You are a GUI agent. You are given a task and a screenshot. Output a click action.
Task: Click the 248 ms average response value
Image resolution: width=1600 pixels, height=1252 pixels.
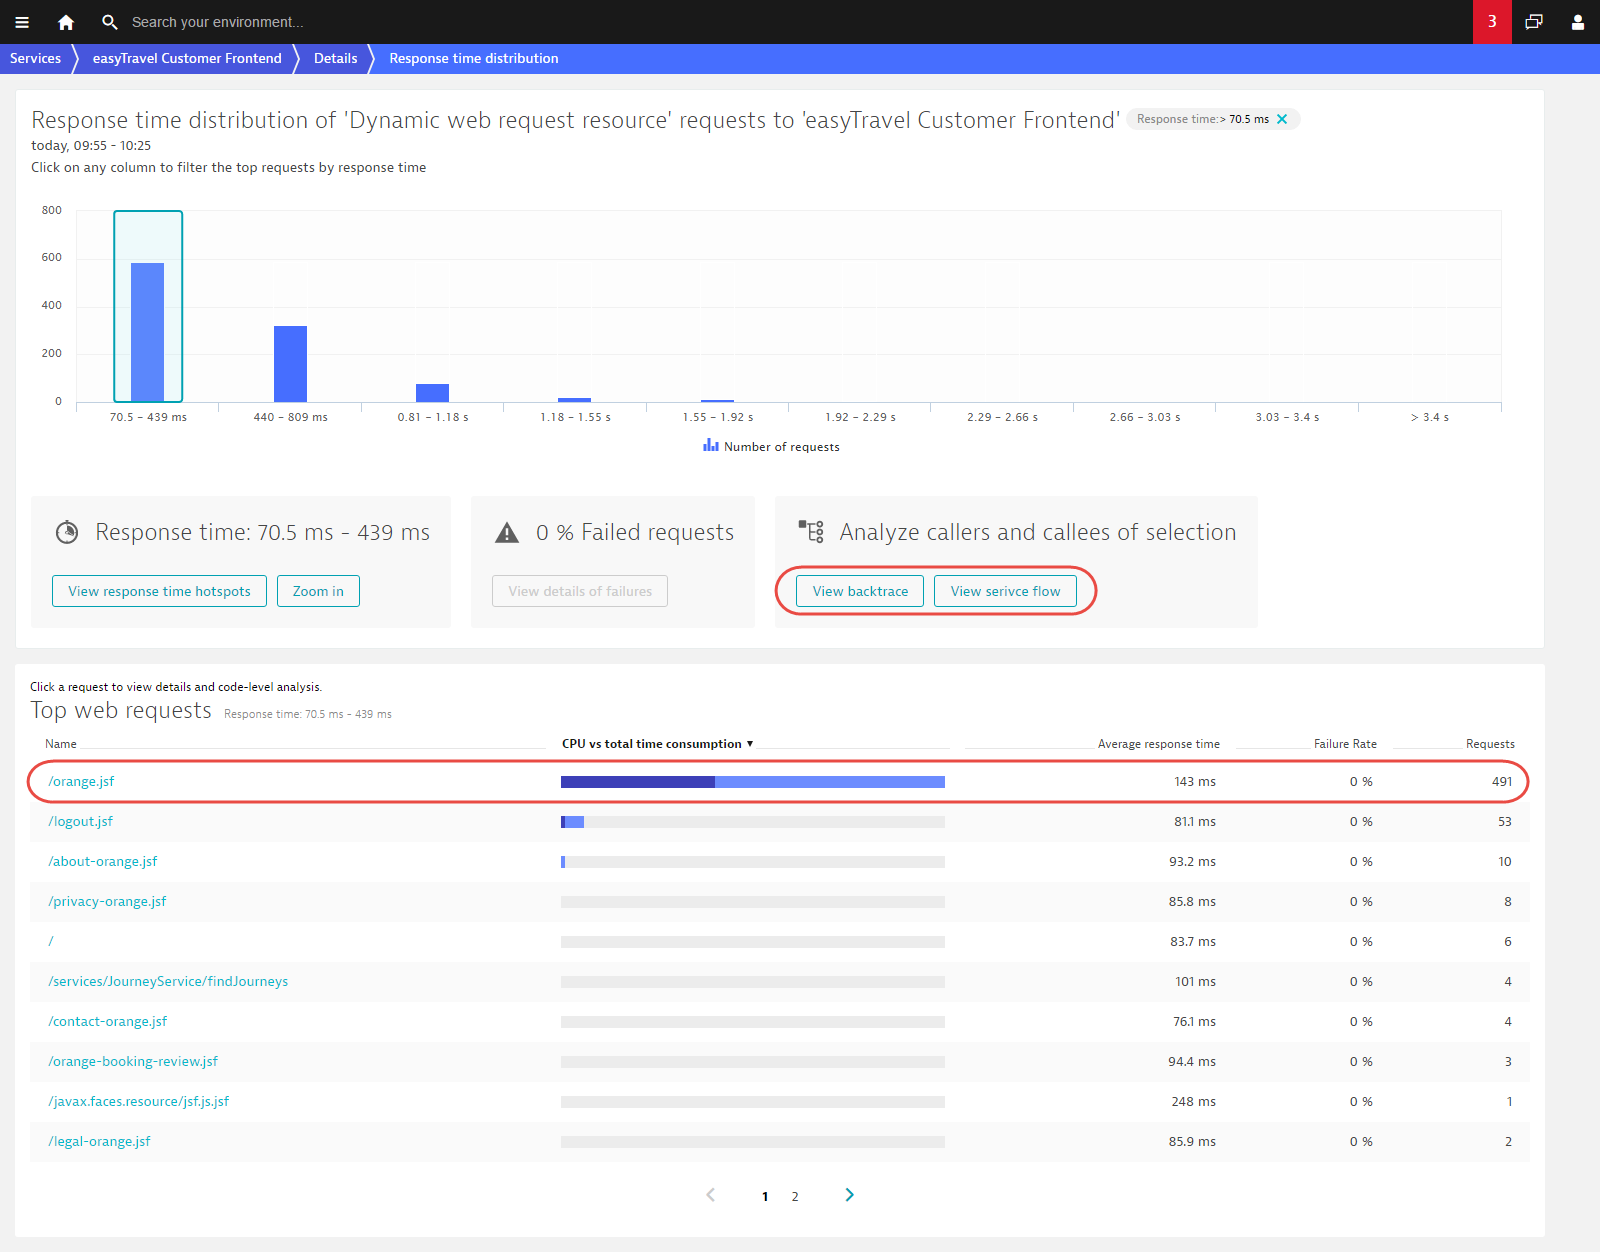[x=1194, y=1101]
